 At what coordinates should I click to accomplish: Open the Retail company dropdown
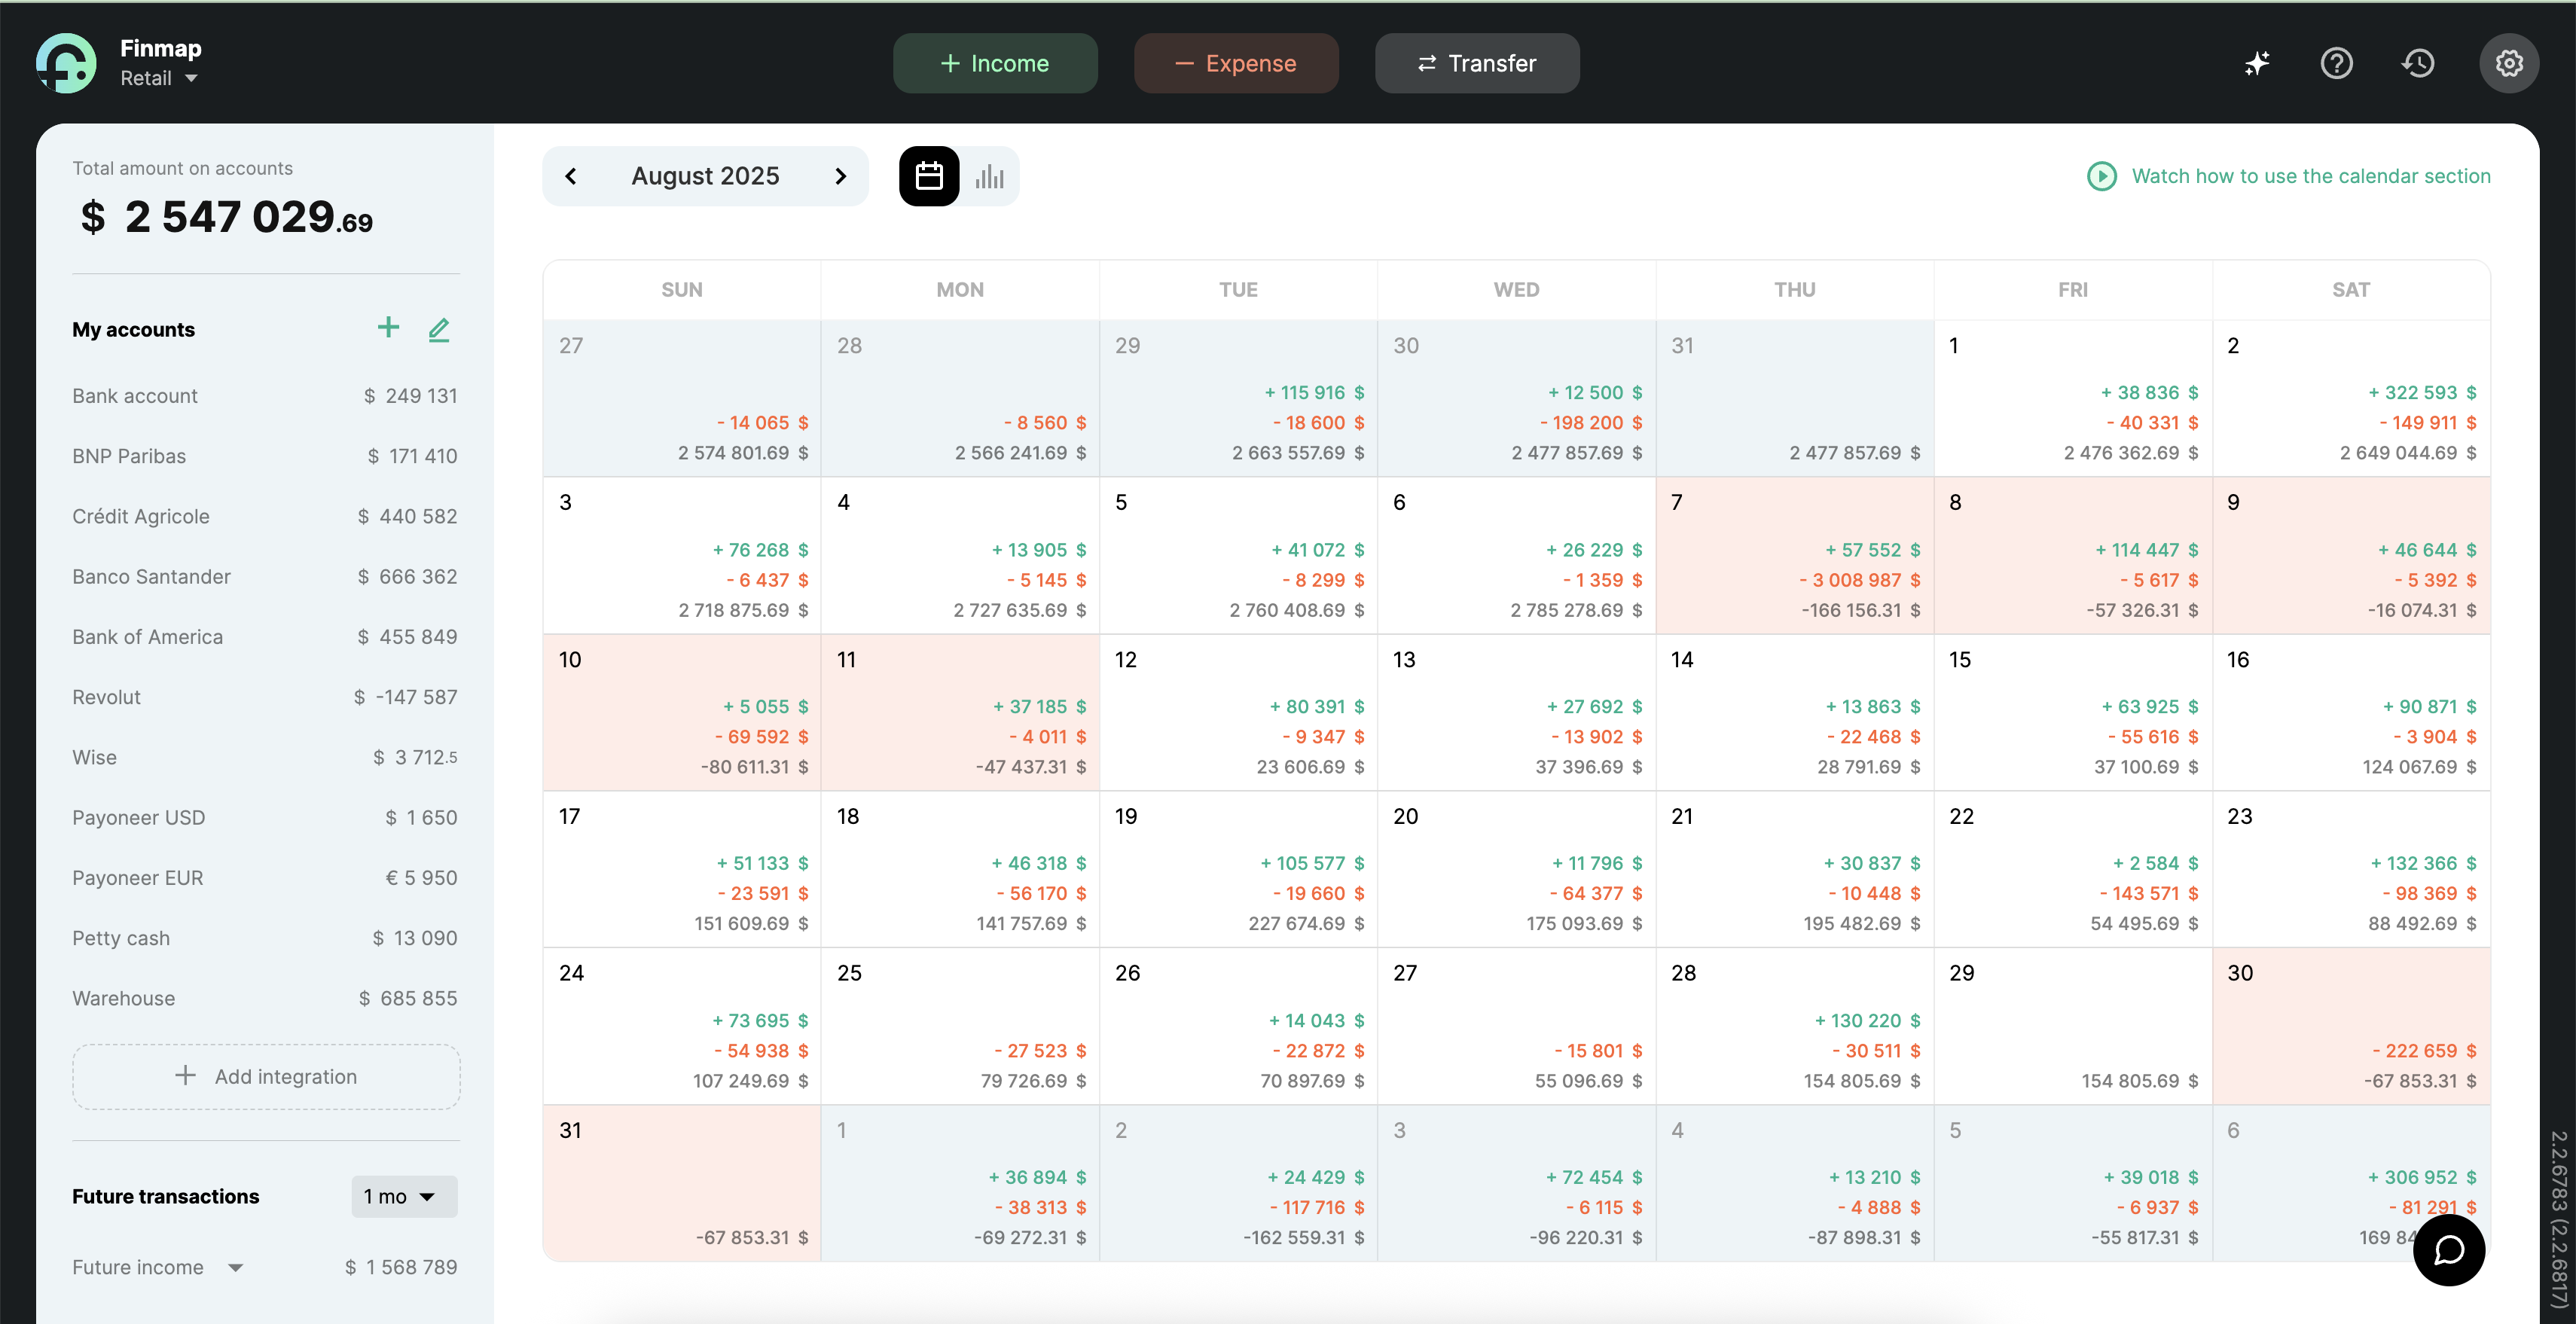pyautogui.click(x=159, y=78)
